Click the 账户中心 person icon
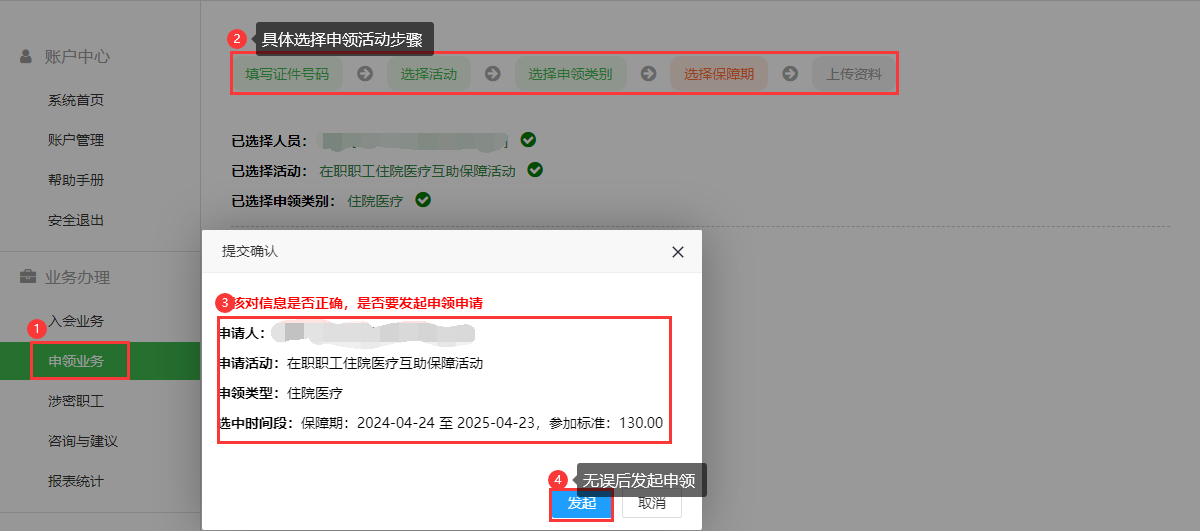This screenshot has width=1200, height=531. coord(26,57)
